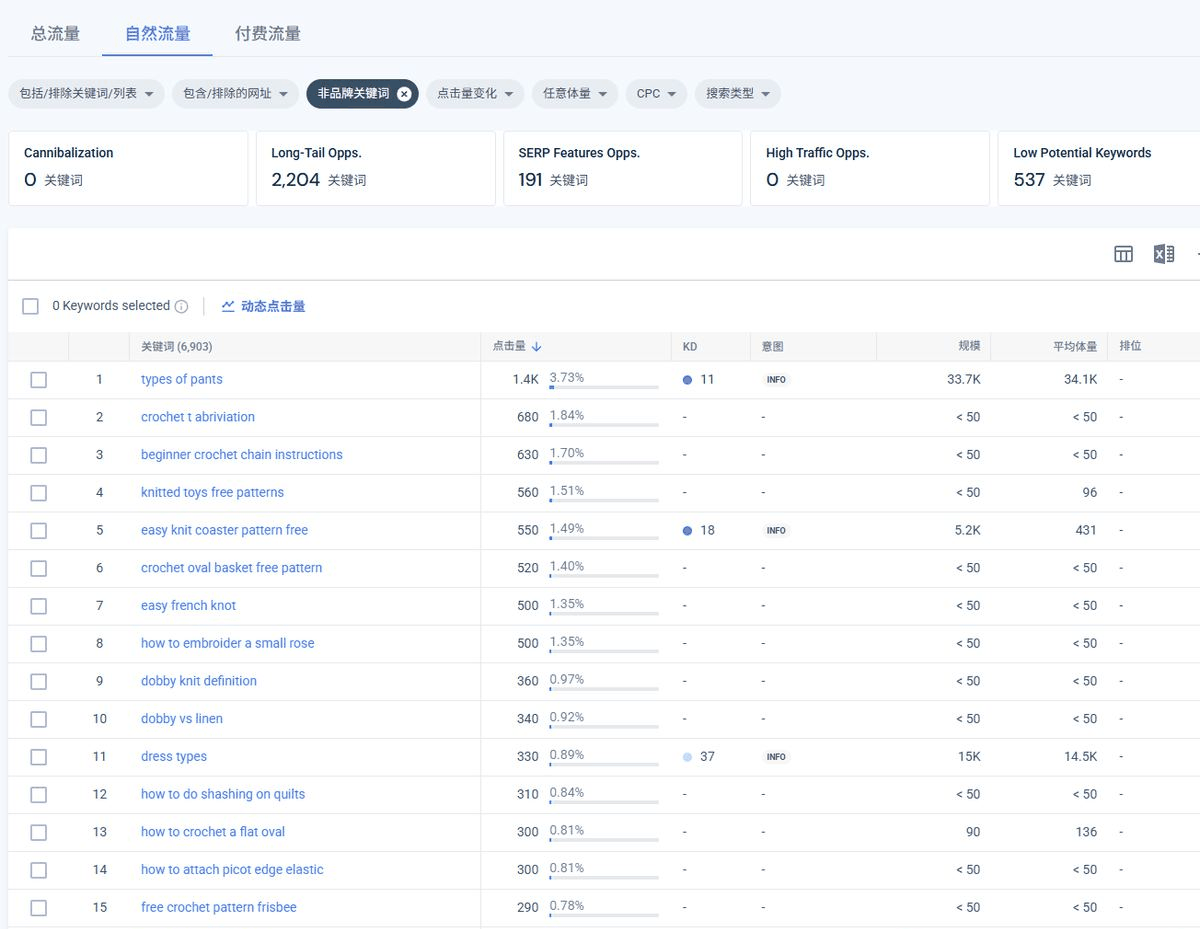Viewport: 1200px width, 929px height.
Task: Open the 包括/排除关键词/列表 dropdown
Action: click(x=86, y=94)
